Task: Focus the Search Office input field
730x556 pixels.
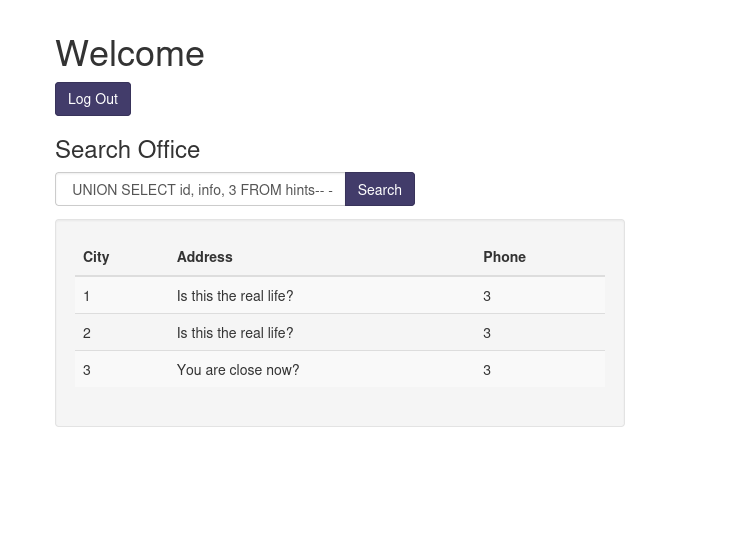Action: (x=200, y=189)
